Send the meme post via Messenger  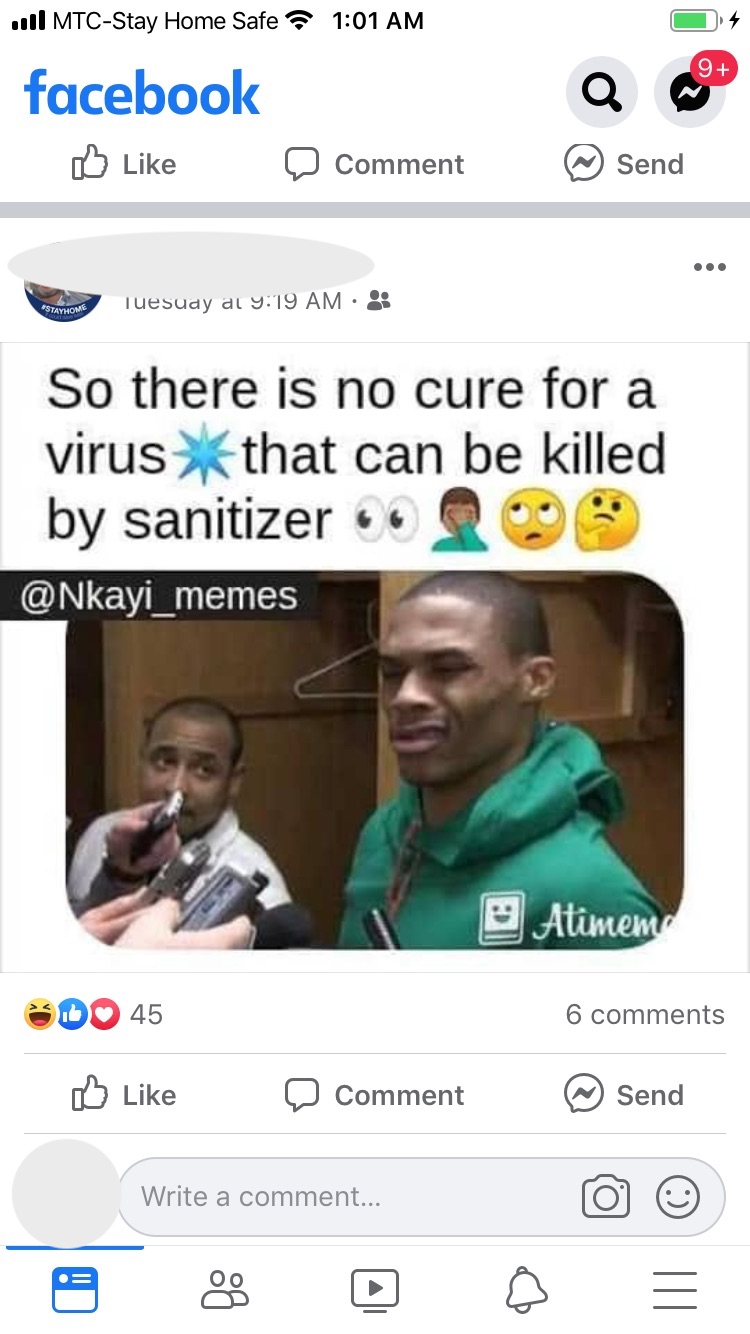[x=624, y=1095]
